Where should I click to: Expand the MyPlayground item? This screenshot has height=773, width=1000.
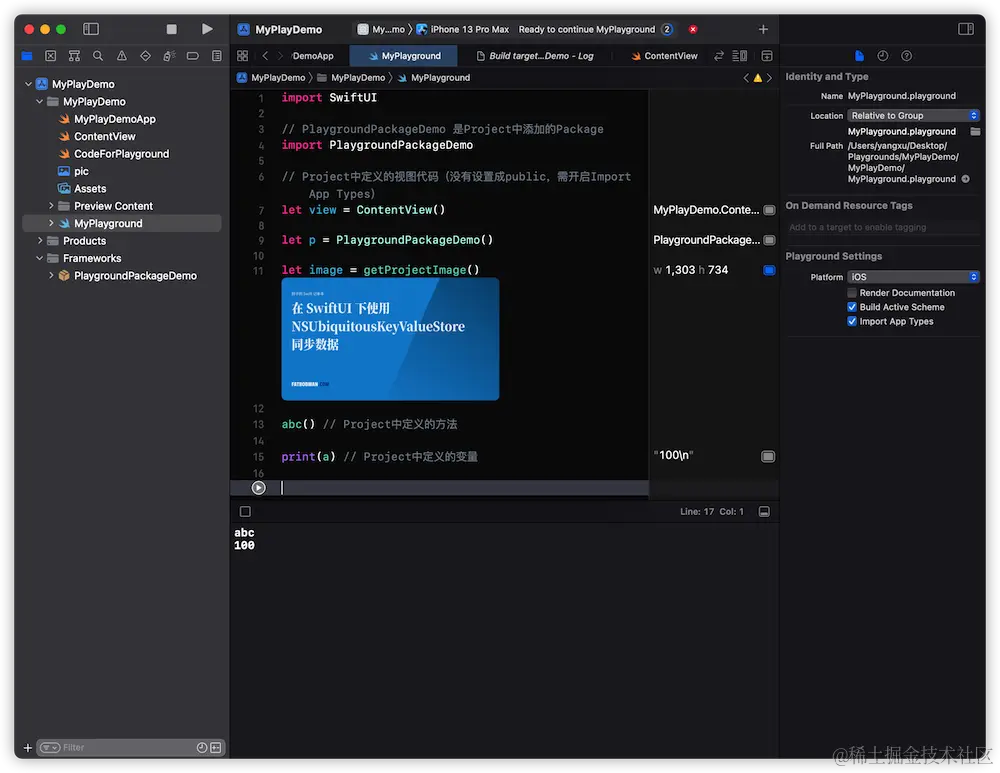click(51, 223)
